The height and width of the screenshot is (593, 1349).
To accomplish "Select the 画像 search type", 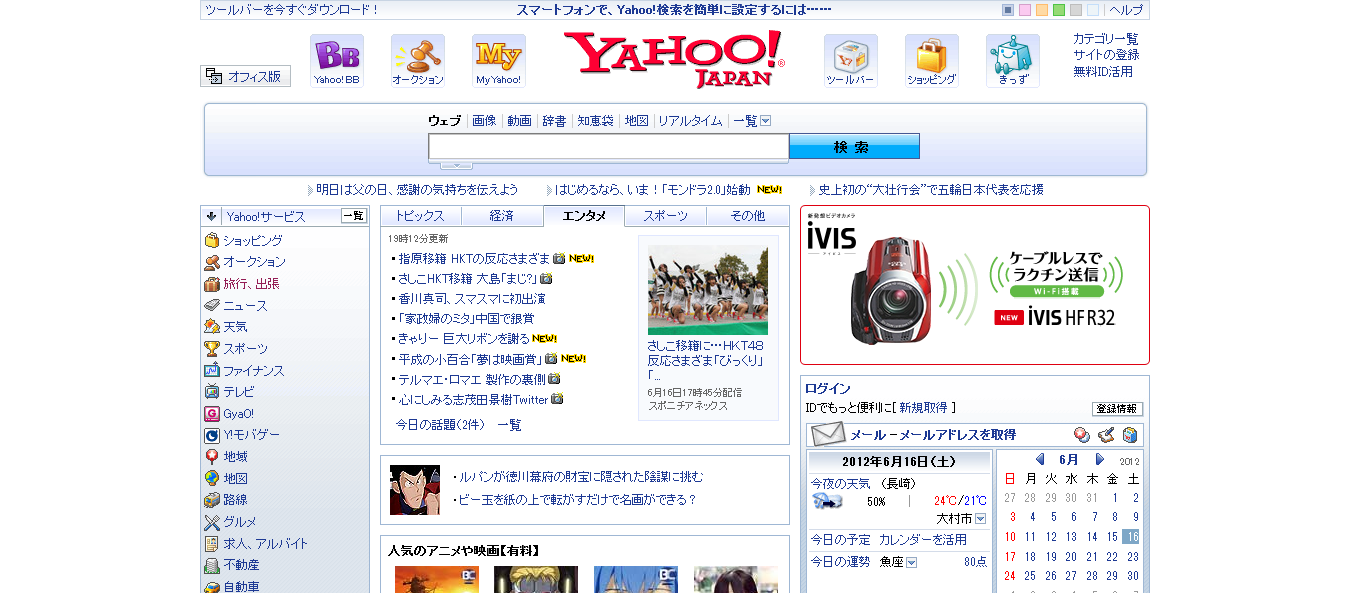I will point(484,121).
